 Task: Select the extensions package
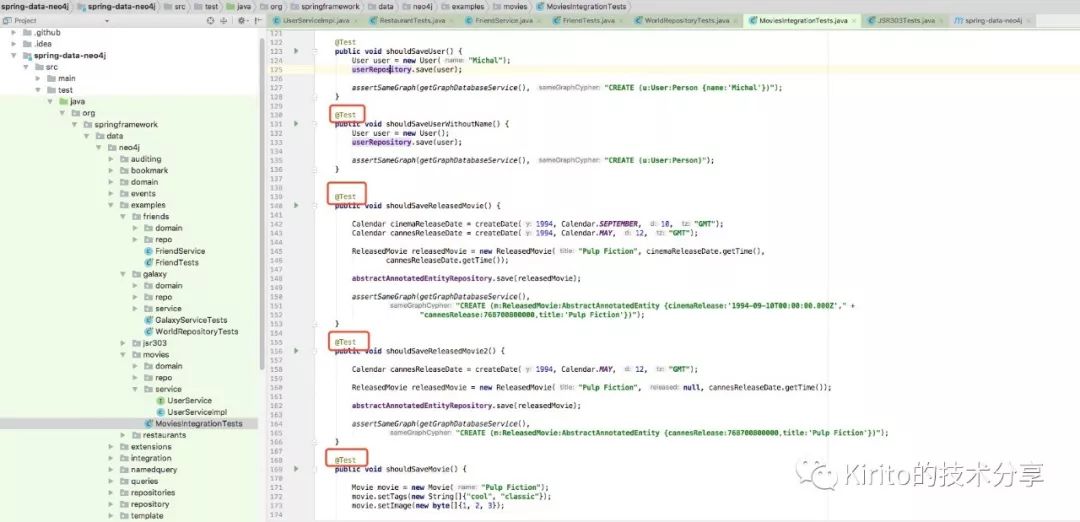pos(151,446)
